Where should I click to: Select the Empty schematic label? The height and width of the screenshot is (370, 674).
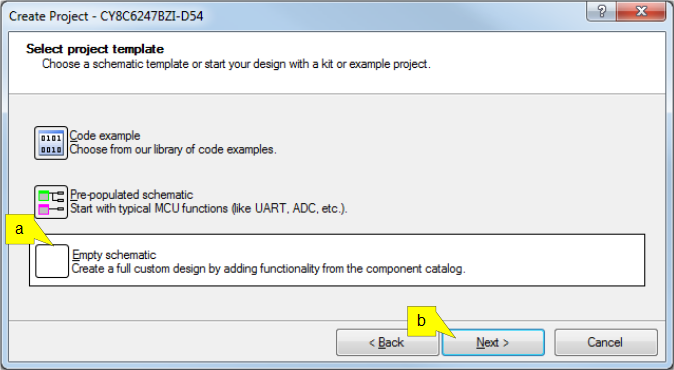[114, 255]
